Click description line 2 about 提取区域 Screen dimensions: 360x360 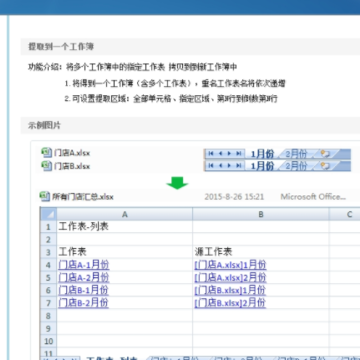click(171, 99)
